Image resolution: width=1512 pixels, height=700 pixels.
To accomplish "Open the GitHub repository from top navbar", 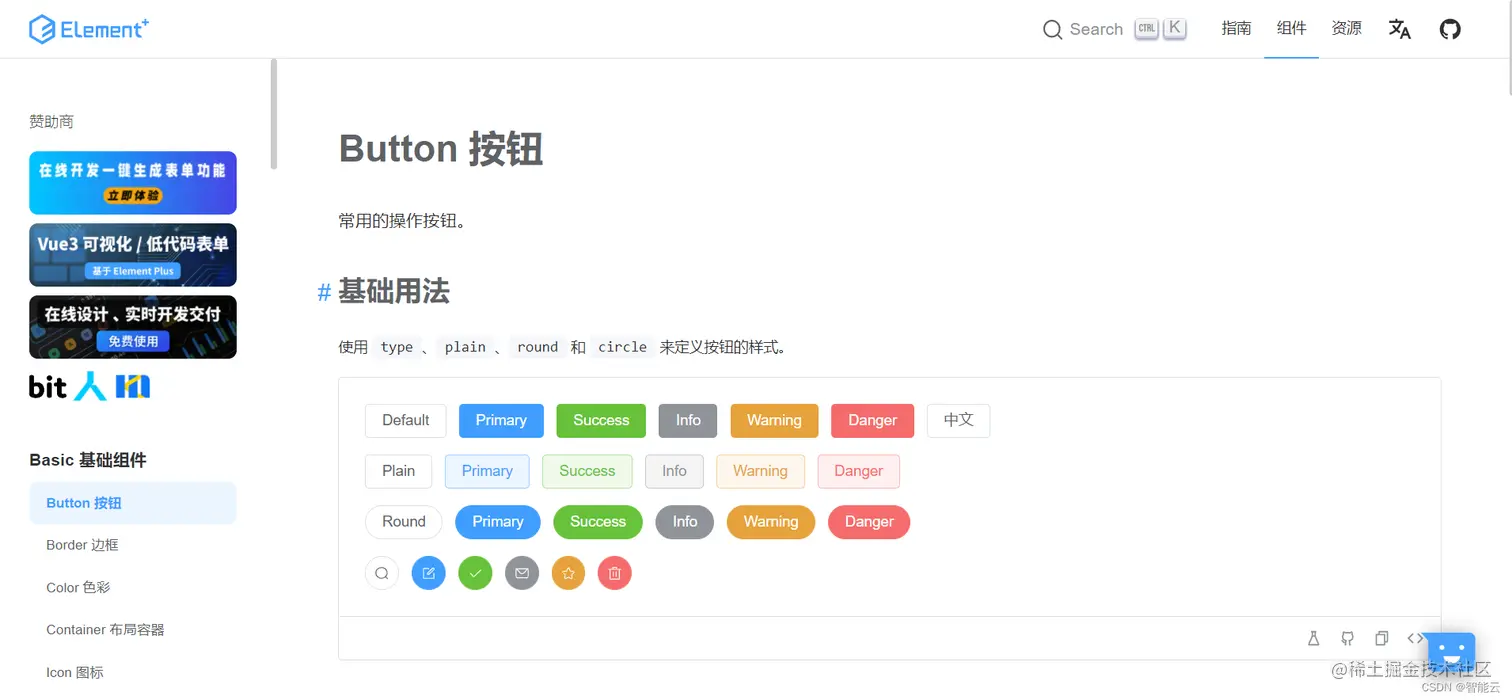I will point(1450,29).
